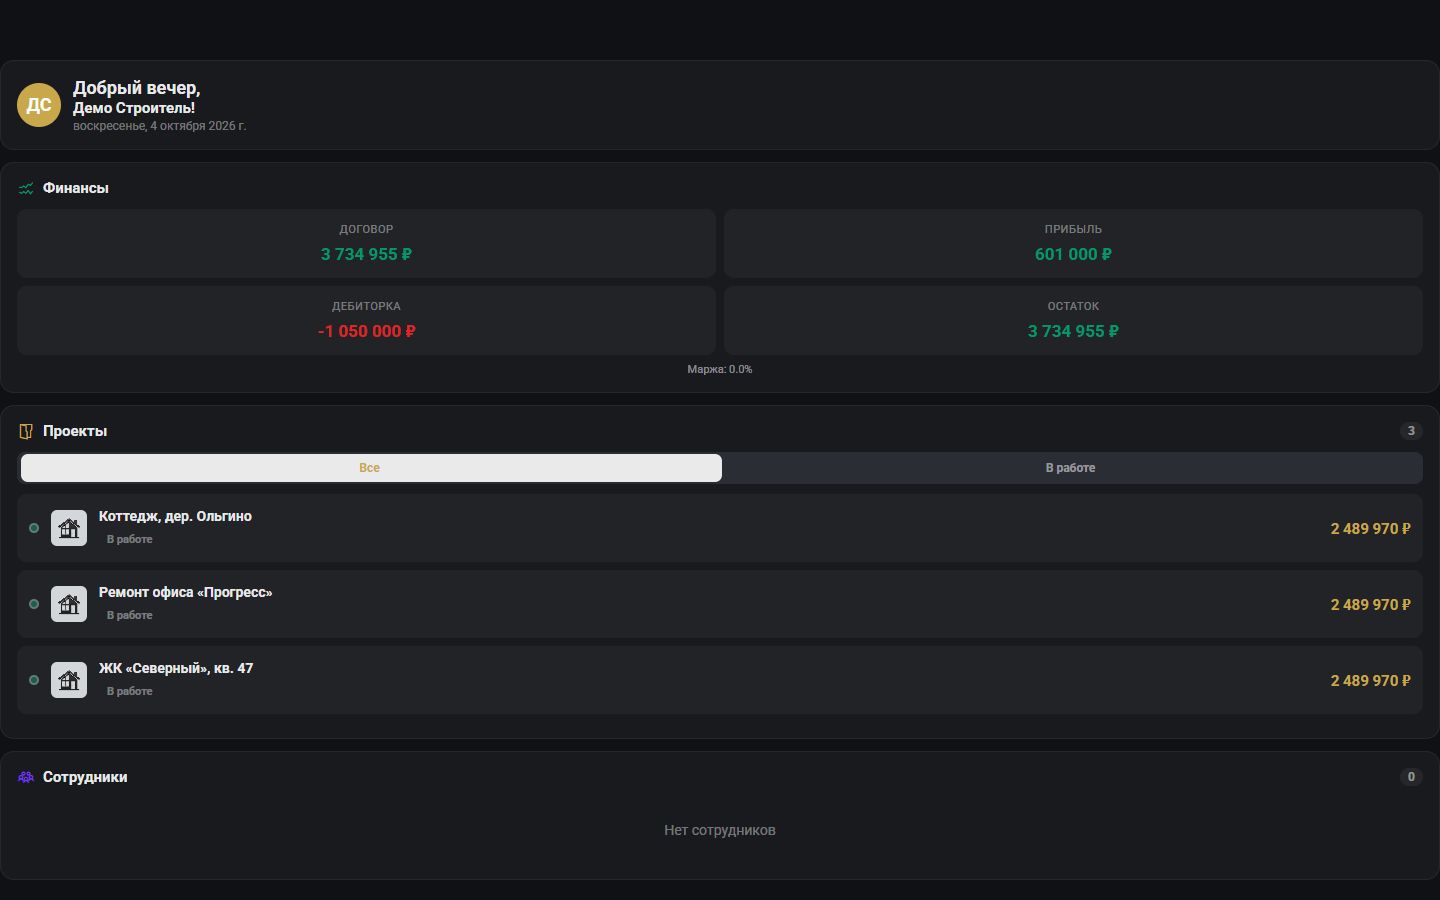This screenshot has width=1440, height=900.
Task: Click the Нет сотрудников message
Action: coord(720,830)
